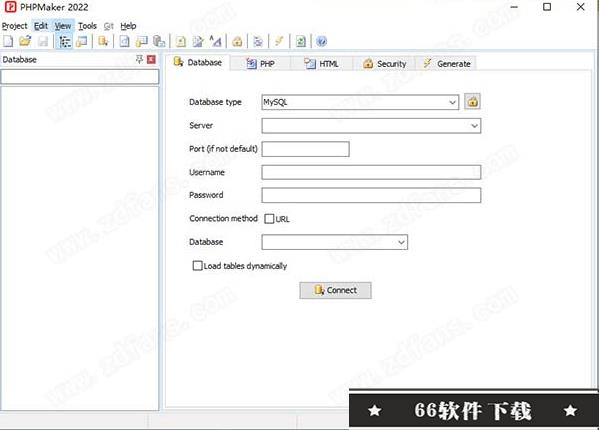This screenshot has height=430, width=599.
Task: Switch to the Security tab
Action: pyautogui.click(x=384, y=64)
